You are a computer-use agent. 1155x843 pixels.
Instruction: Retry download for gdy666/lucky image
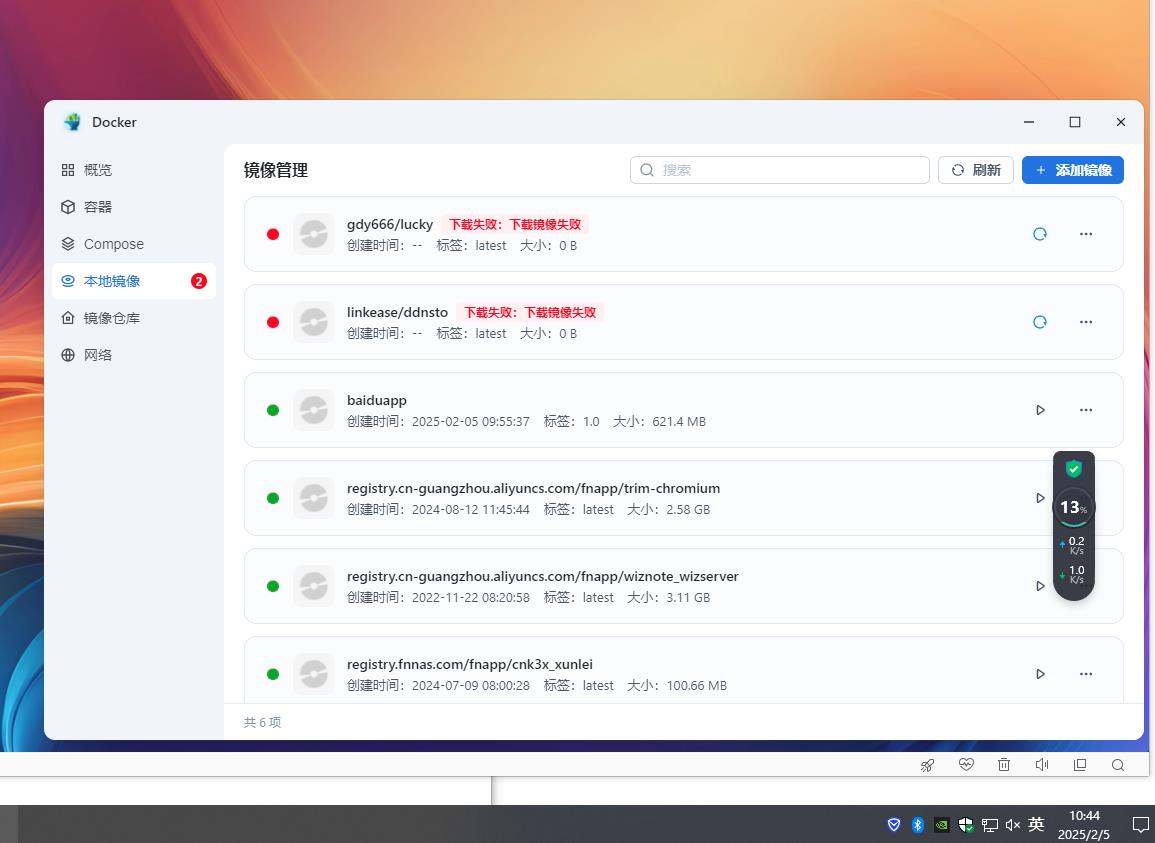pos(1039,234)
